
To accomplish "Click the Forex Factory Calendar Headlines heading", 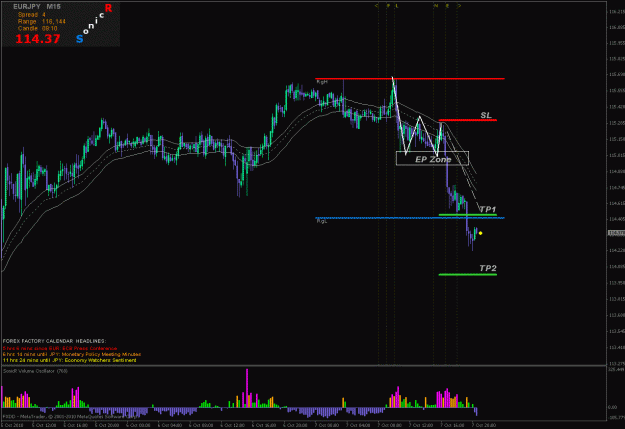I will (54, 341).
